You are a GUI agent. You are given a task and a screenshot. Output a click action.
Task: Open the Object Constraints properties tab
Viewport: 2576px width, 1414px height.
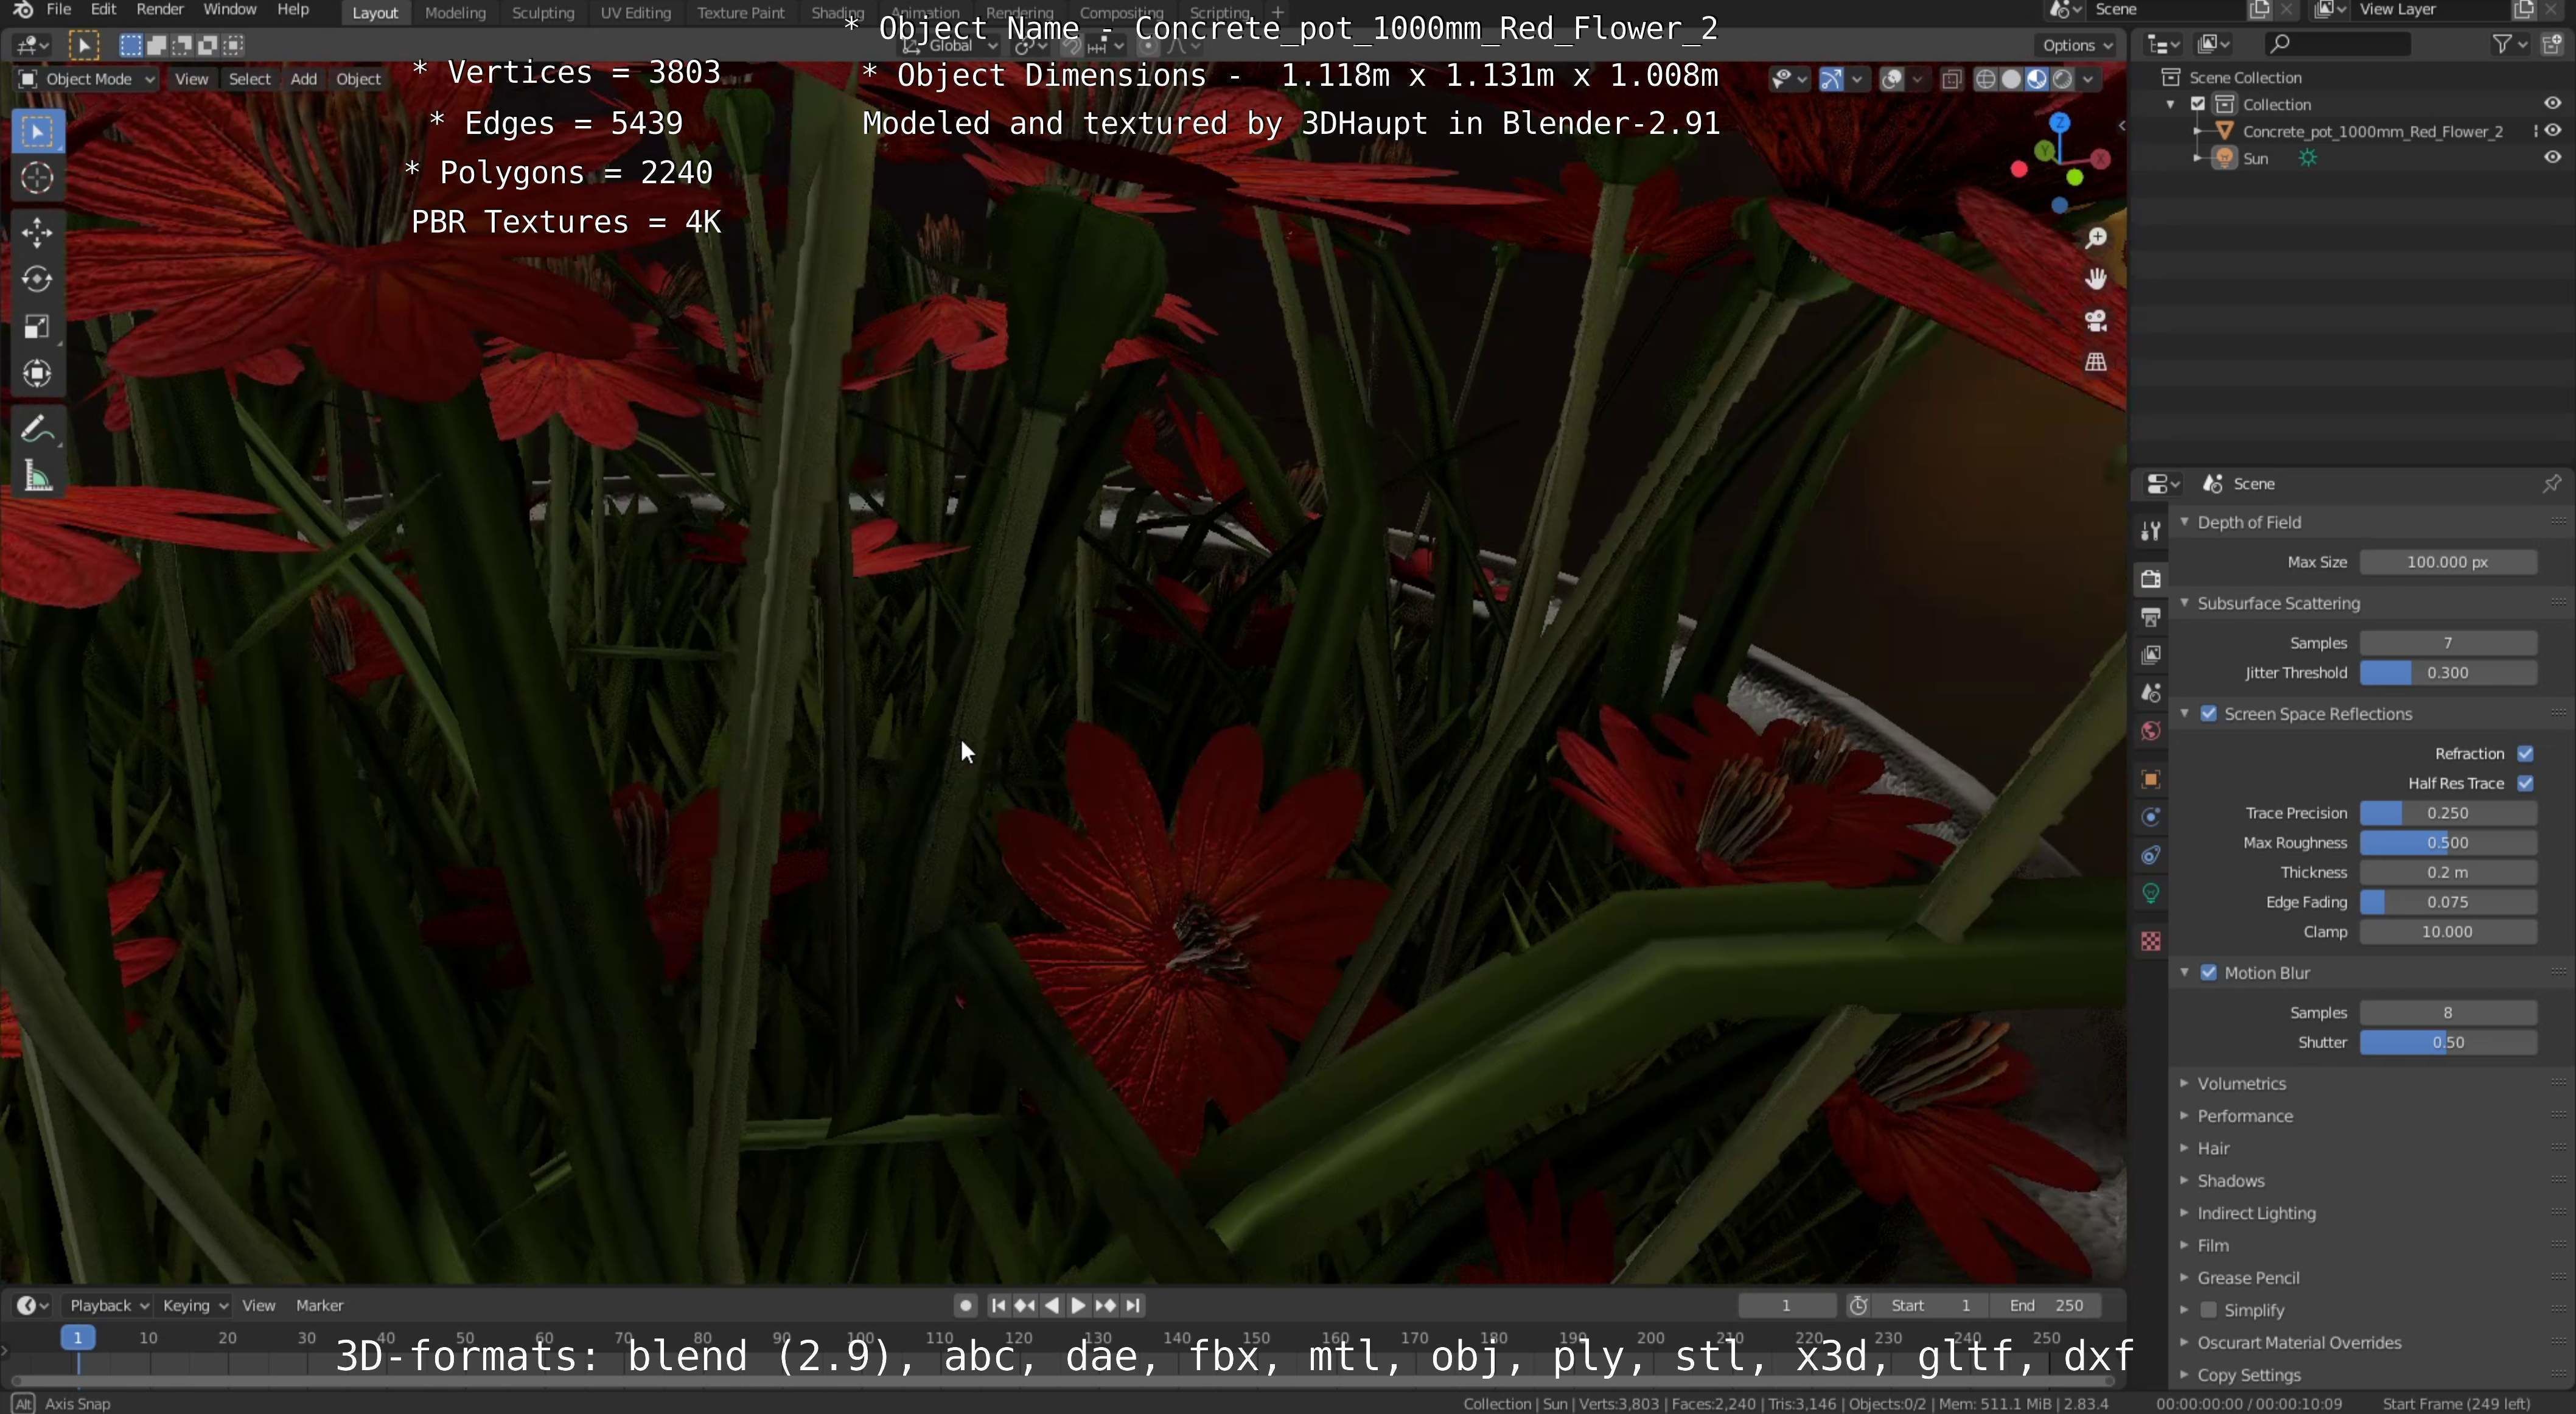(2151, 855)
